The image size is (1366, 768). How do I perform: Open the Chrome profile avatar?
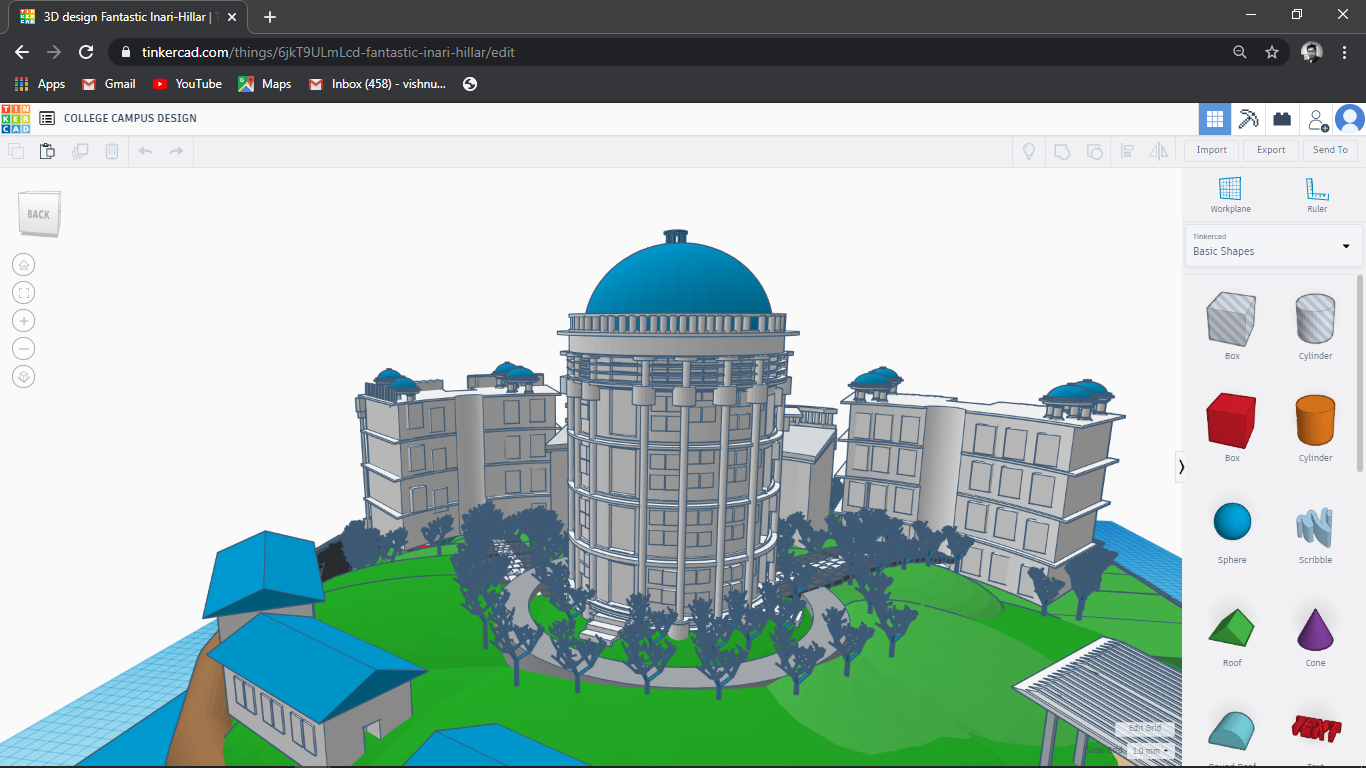[1312, 52]
